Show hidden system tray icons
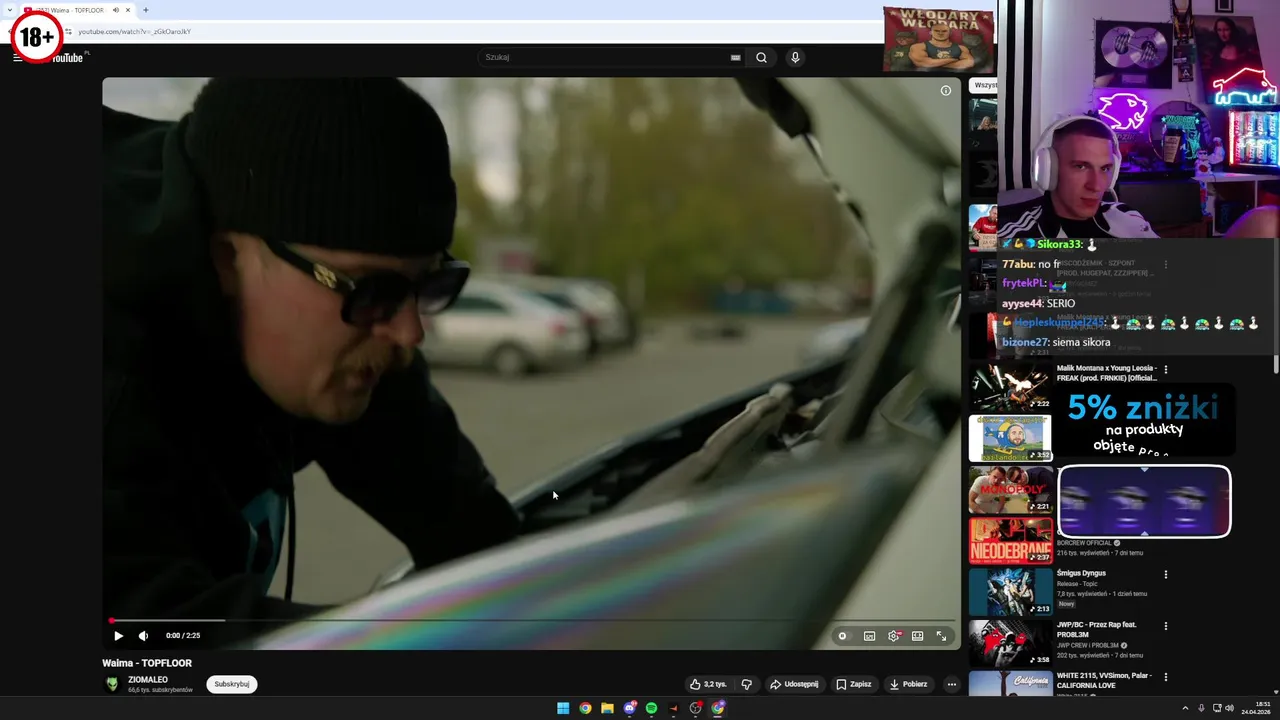The width and height of the screenshot is (1280, 720). 1185,708
